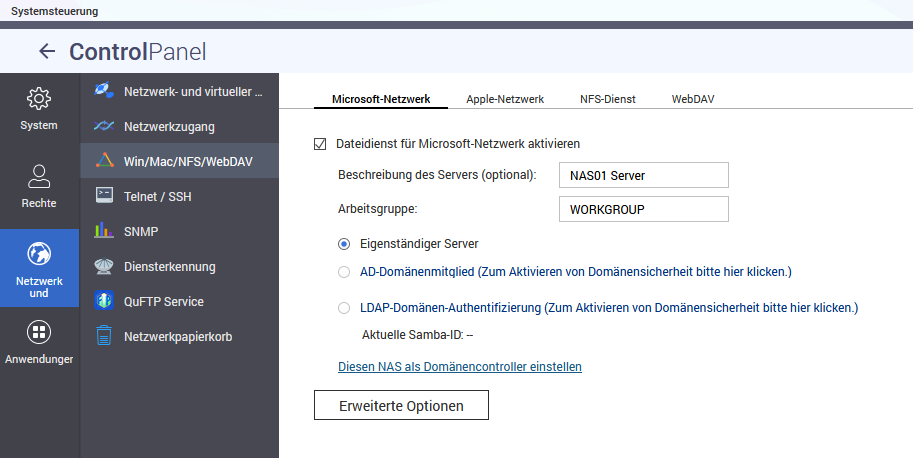Screen dimensions: 913x458
Task: Open Netzwerkzugang from the sidebar
Action: [x=169, y=127]
